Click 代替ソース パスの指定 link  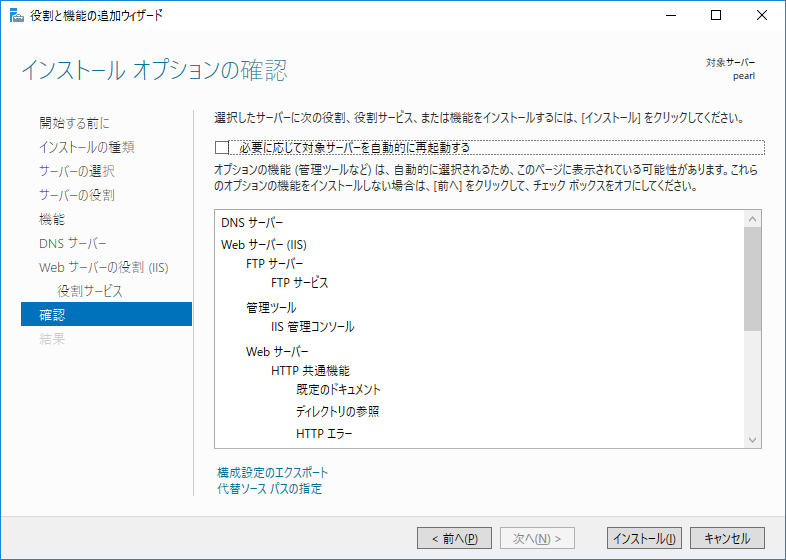270,488
